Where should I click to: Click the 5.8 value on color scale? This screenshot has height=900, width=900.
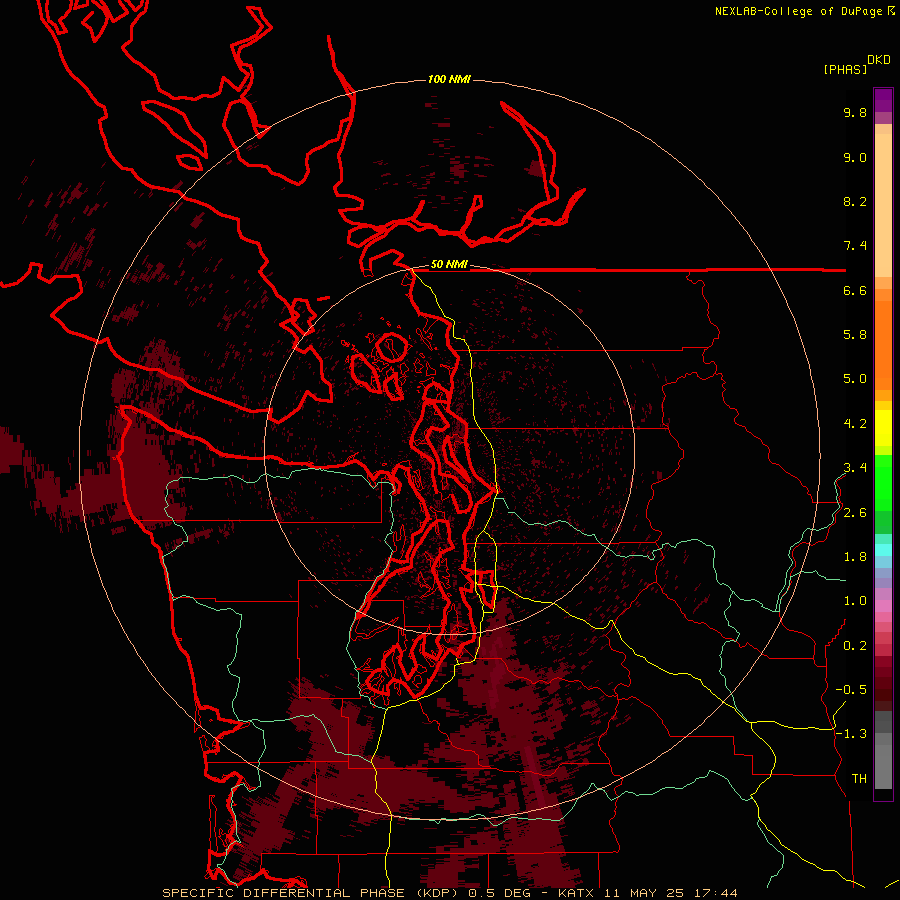coord(855,335)
